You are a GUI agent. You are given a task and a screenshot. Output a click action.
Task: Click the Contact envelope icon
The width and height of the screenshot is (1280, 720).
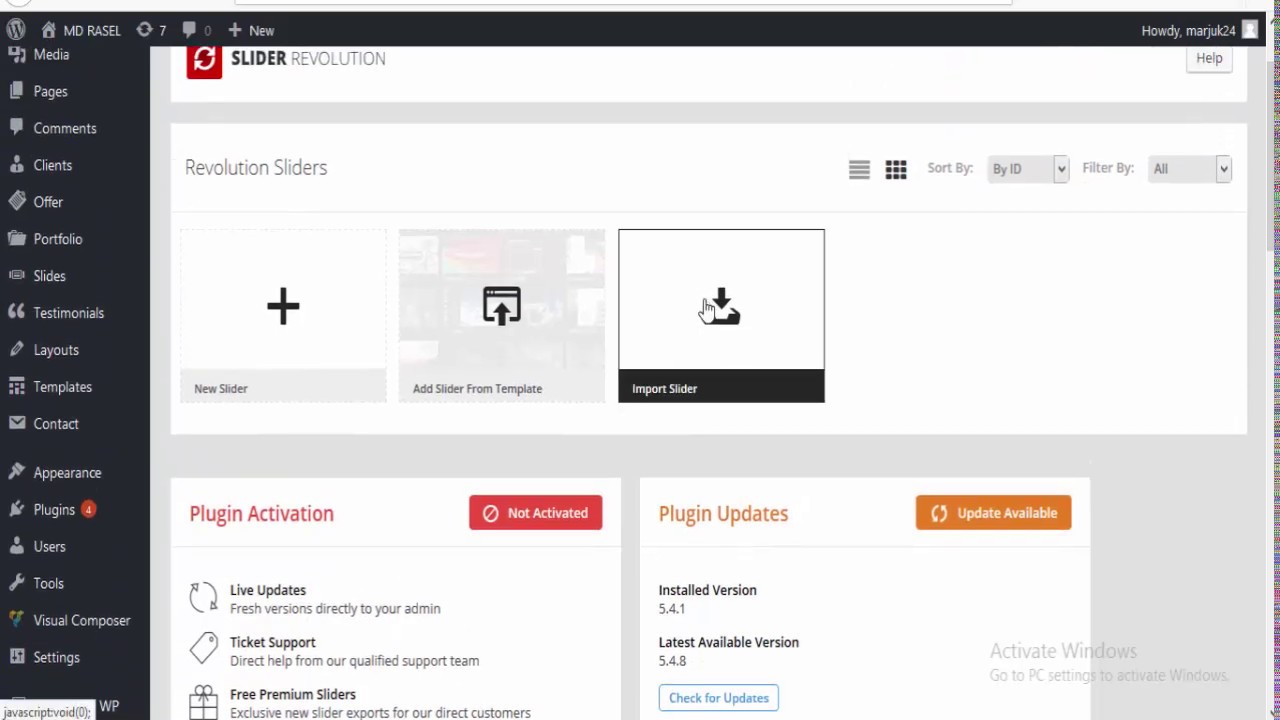[x=16, y=424]
